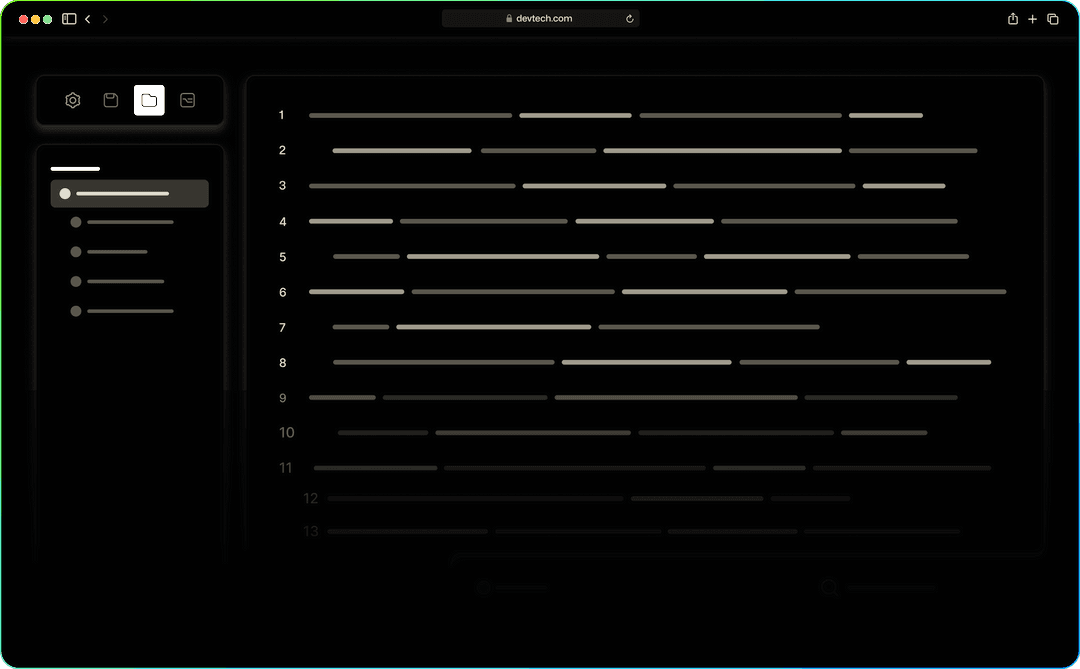Select the active folder icon in the toolbar
This screenshot has width=1080, height=669.
(149, 100)
